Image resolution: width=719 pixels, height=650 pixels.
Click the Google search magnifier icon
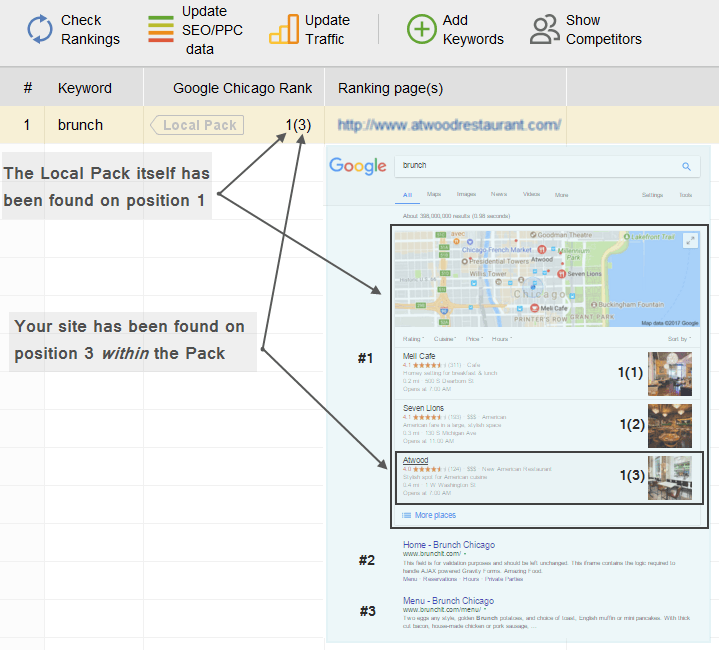[686, 166]
